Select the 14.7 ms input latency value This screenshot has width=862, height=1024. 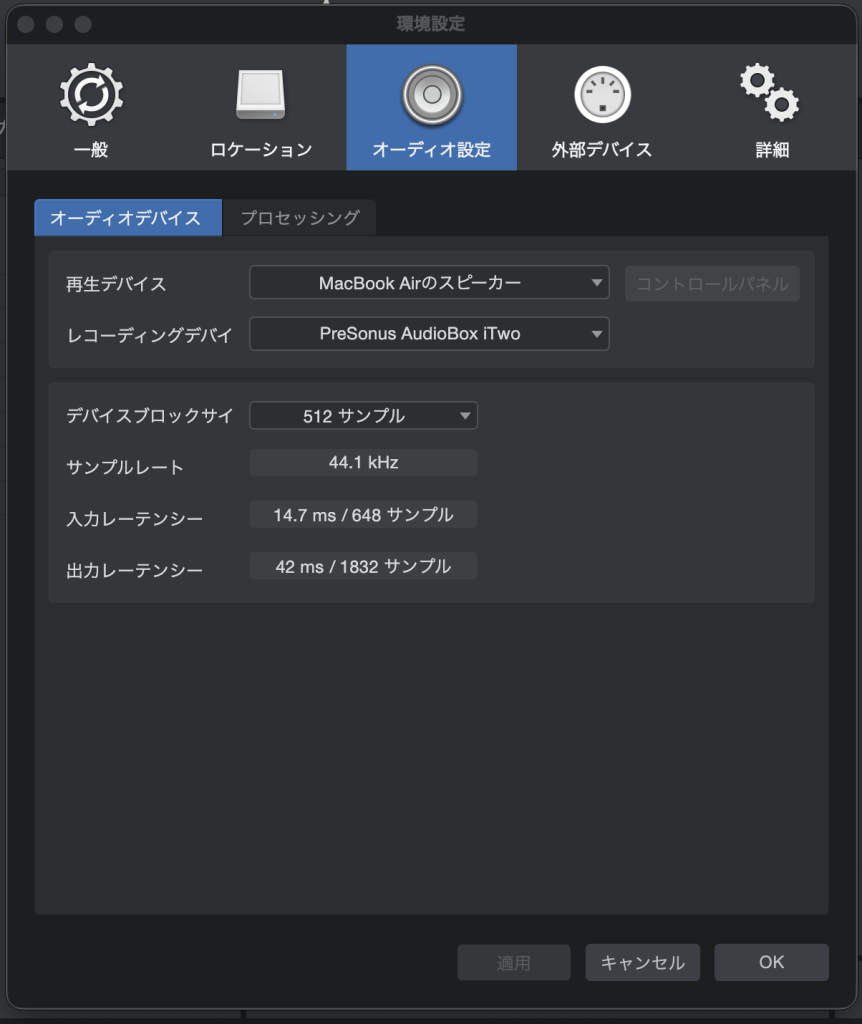[363, 515]
